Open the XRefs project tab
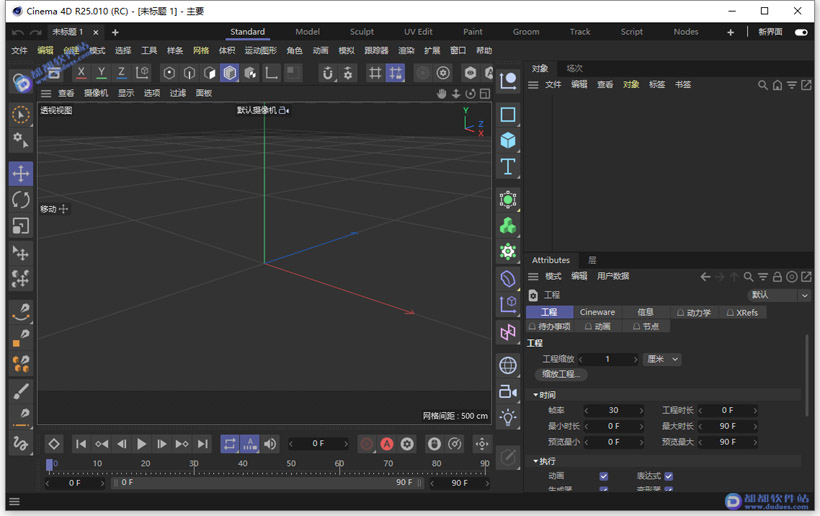 point(742,313)
